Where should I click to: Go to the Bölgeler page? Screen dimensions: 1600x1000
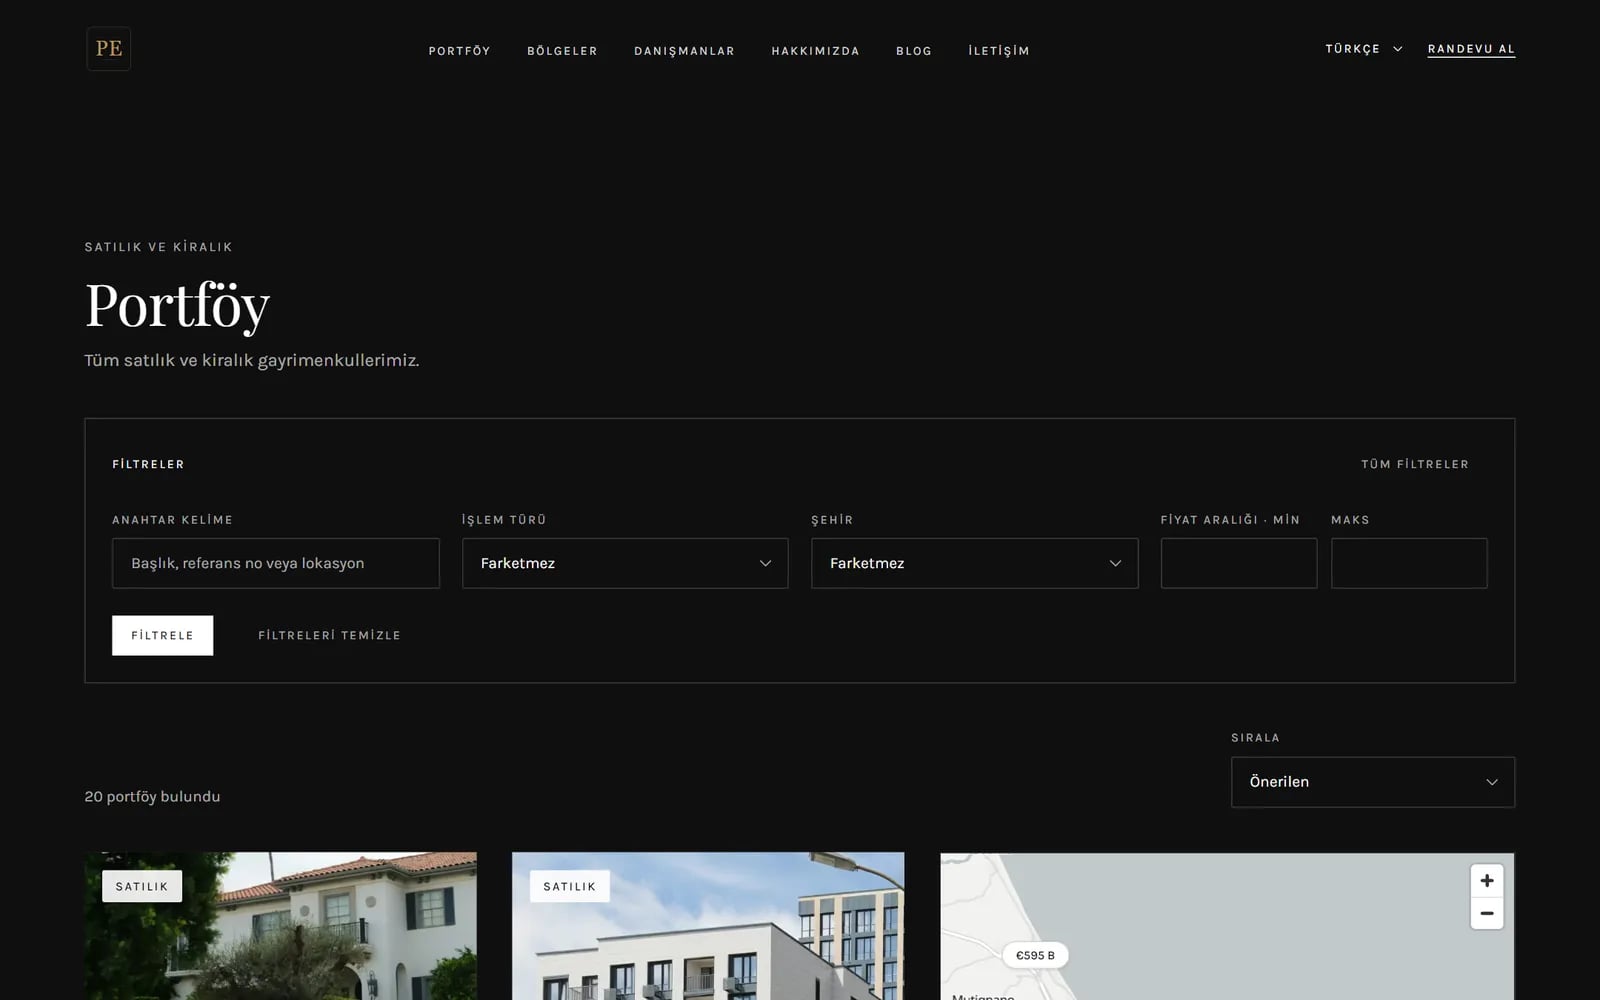pyautogui.click(x=562, y=51)
